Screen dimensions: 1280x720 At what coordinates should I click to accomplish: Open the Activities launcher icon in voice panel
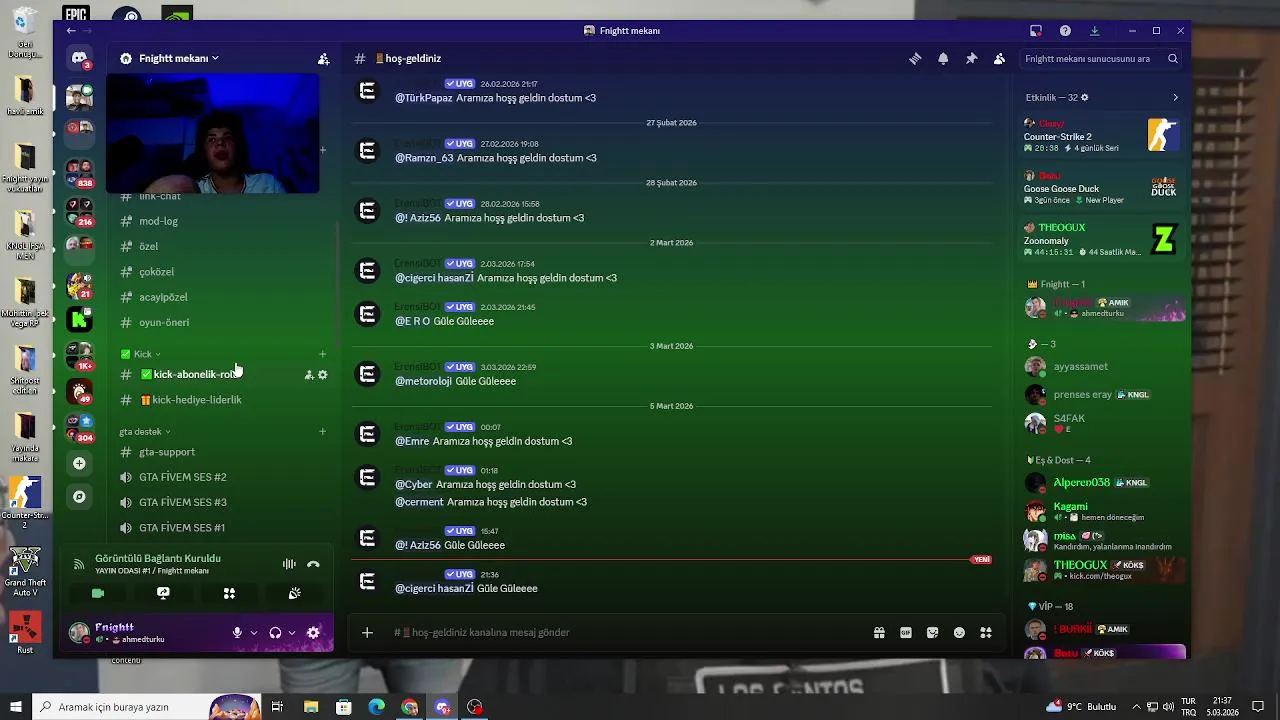click(229, 593)
